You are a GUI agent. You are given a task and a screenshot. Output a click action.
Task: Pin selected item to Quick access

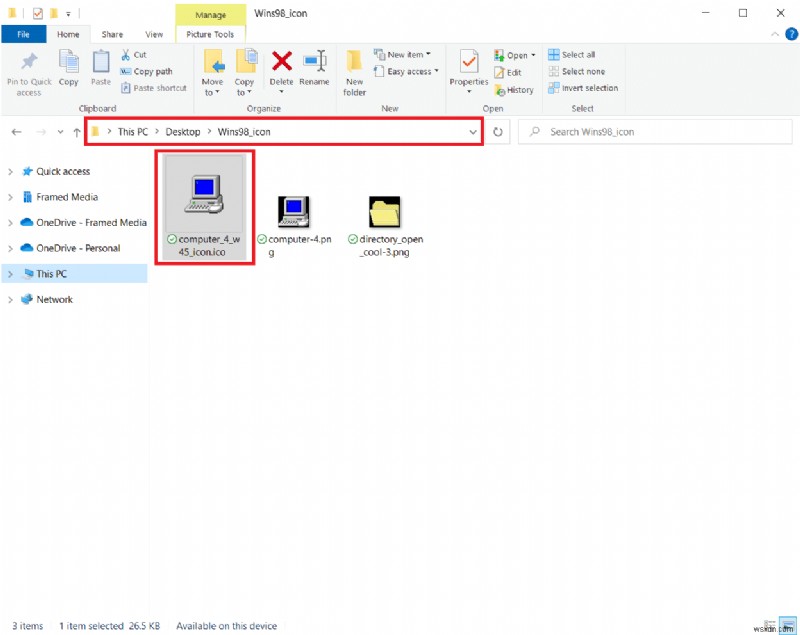29,74
